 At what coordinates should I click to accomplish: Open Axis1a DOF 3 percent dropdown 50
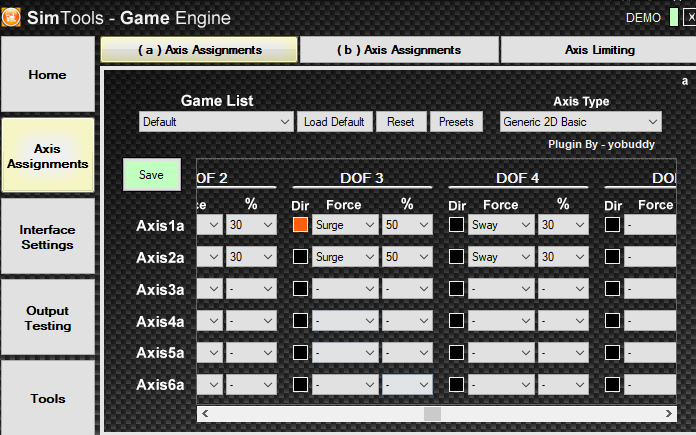[407, 225]
